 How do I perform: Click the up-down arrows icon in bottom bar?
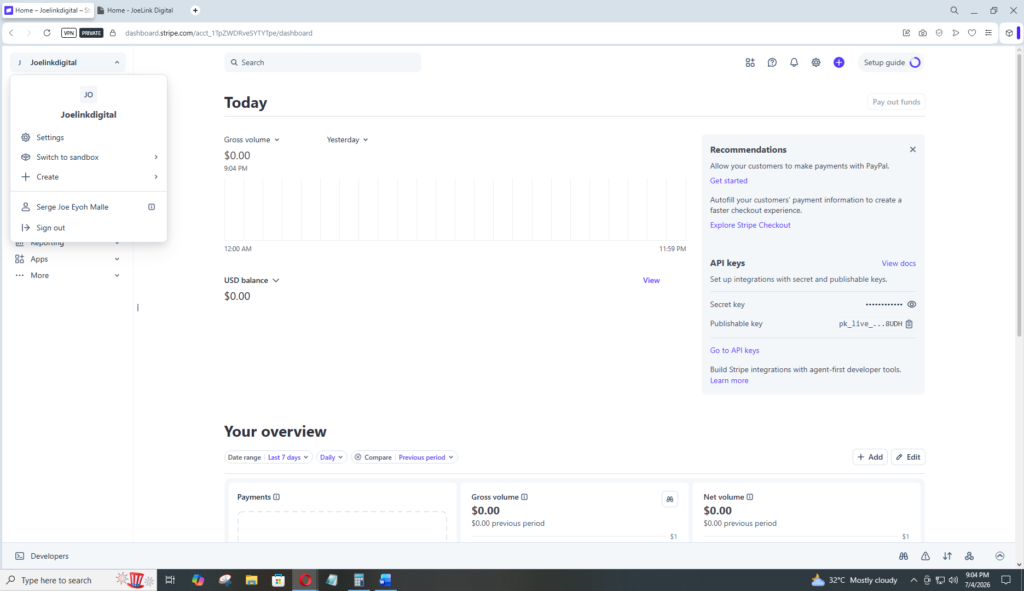[x=947, y=556]
